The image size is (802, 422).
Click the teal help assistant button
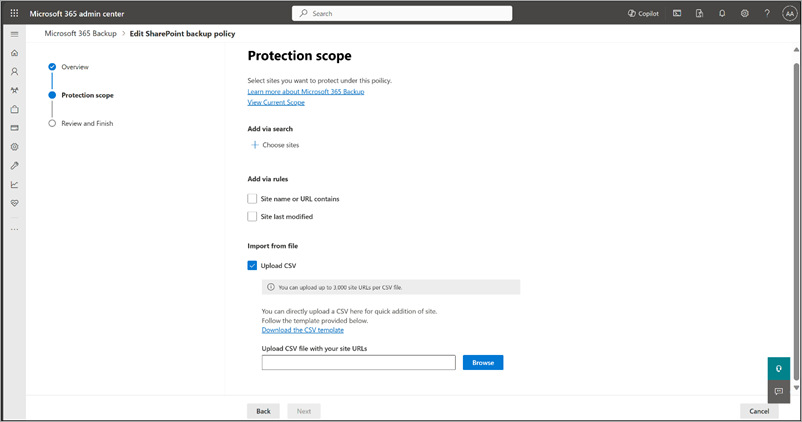pos(778,369)
